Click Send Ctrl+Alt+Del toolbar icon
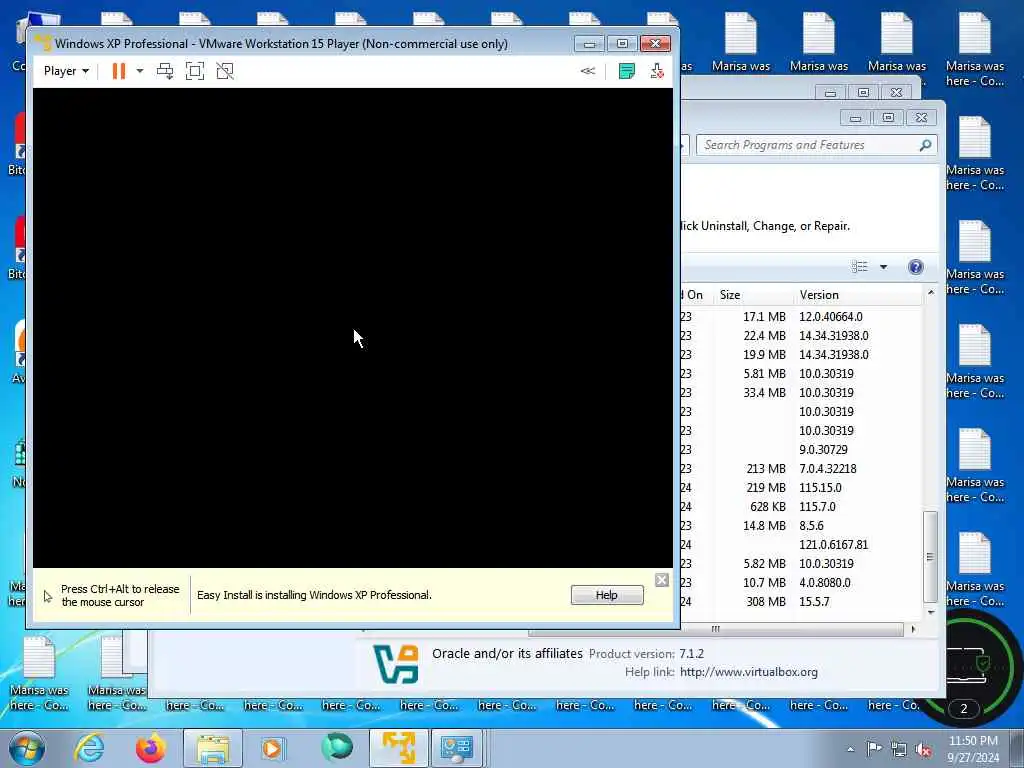 (165, 71)
